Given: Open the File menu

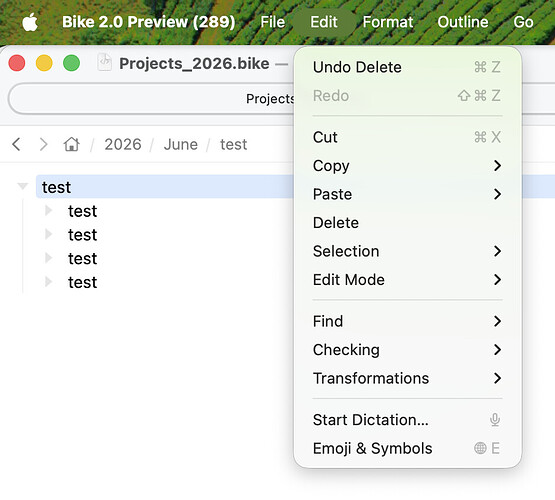Looking at the screenshot, I should [273, 22].
